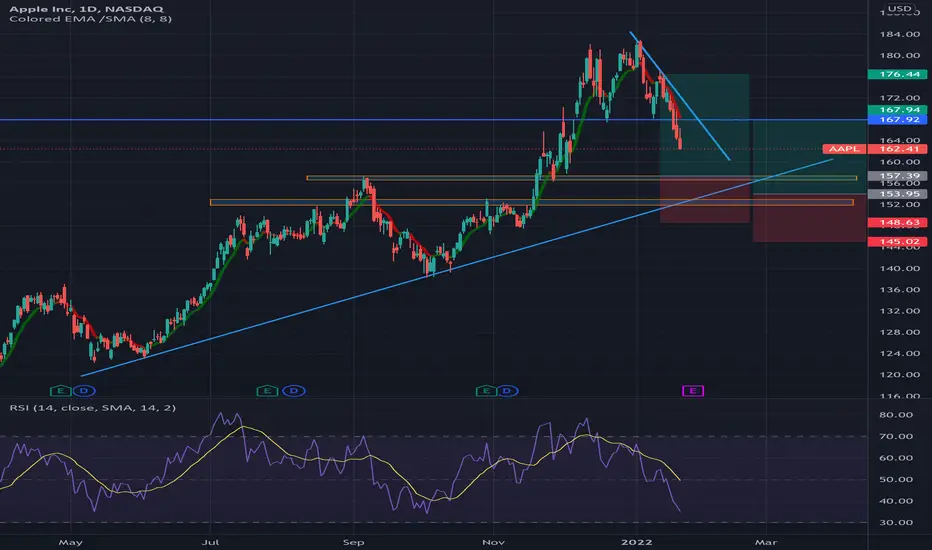Click the red 148.63 stop label
Image resolution: width=932 pixels, height=550 pixels.
click(x=899, y=222)
